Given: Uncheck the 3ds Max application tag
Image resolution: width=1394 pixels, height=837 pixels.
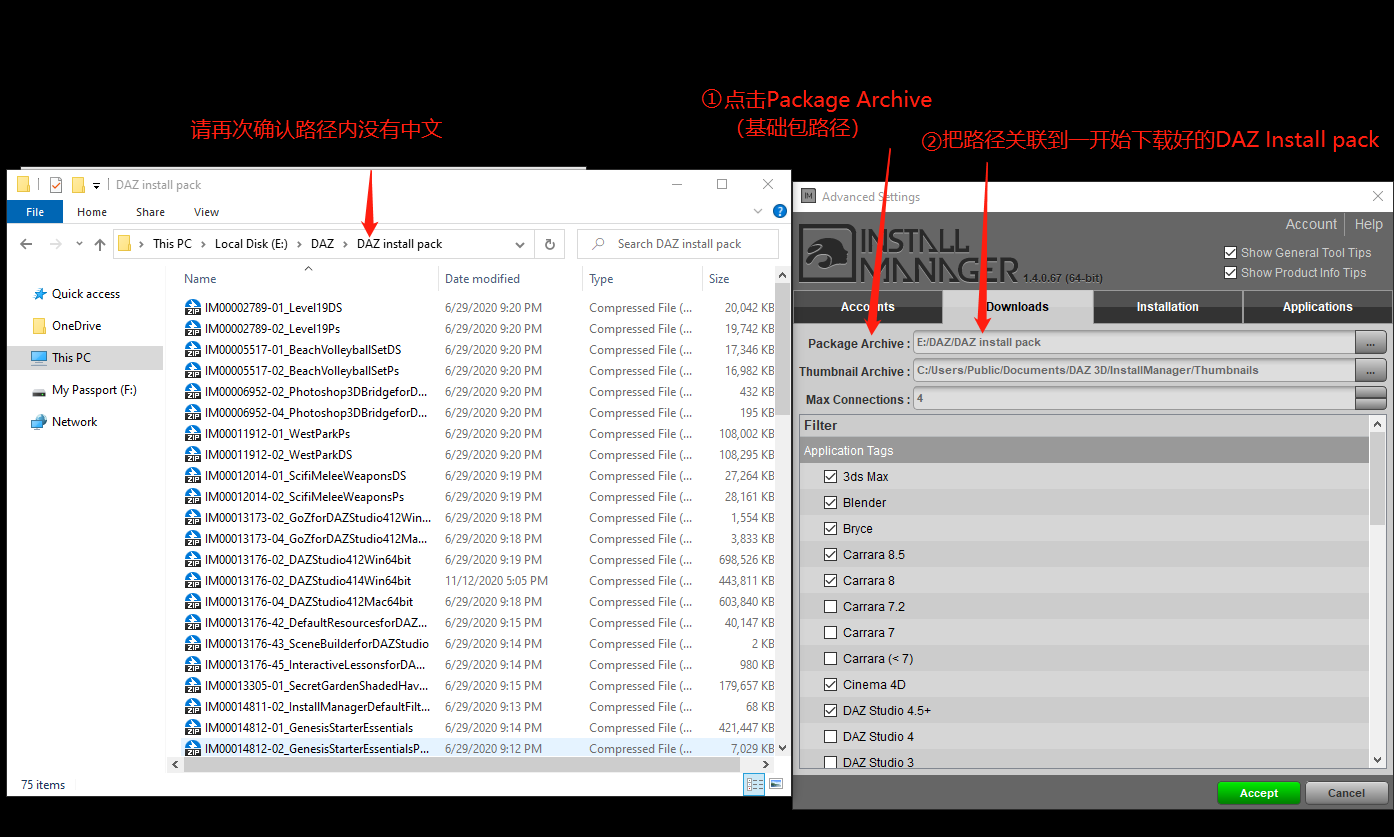Looking at the screenshot, I should (x=830, y=477).
